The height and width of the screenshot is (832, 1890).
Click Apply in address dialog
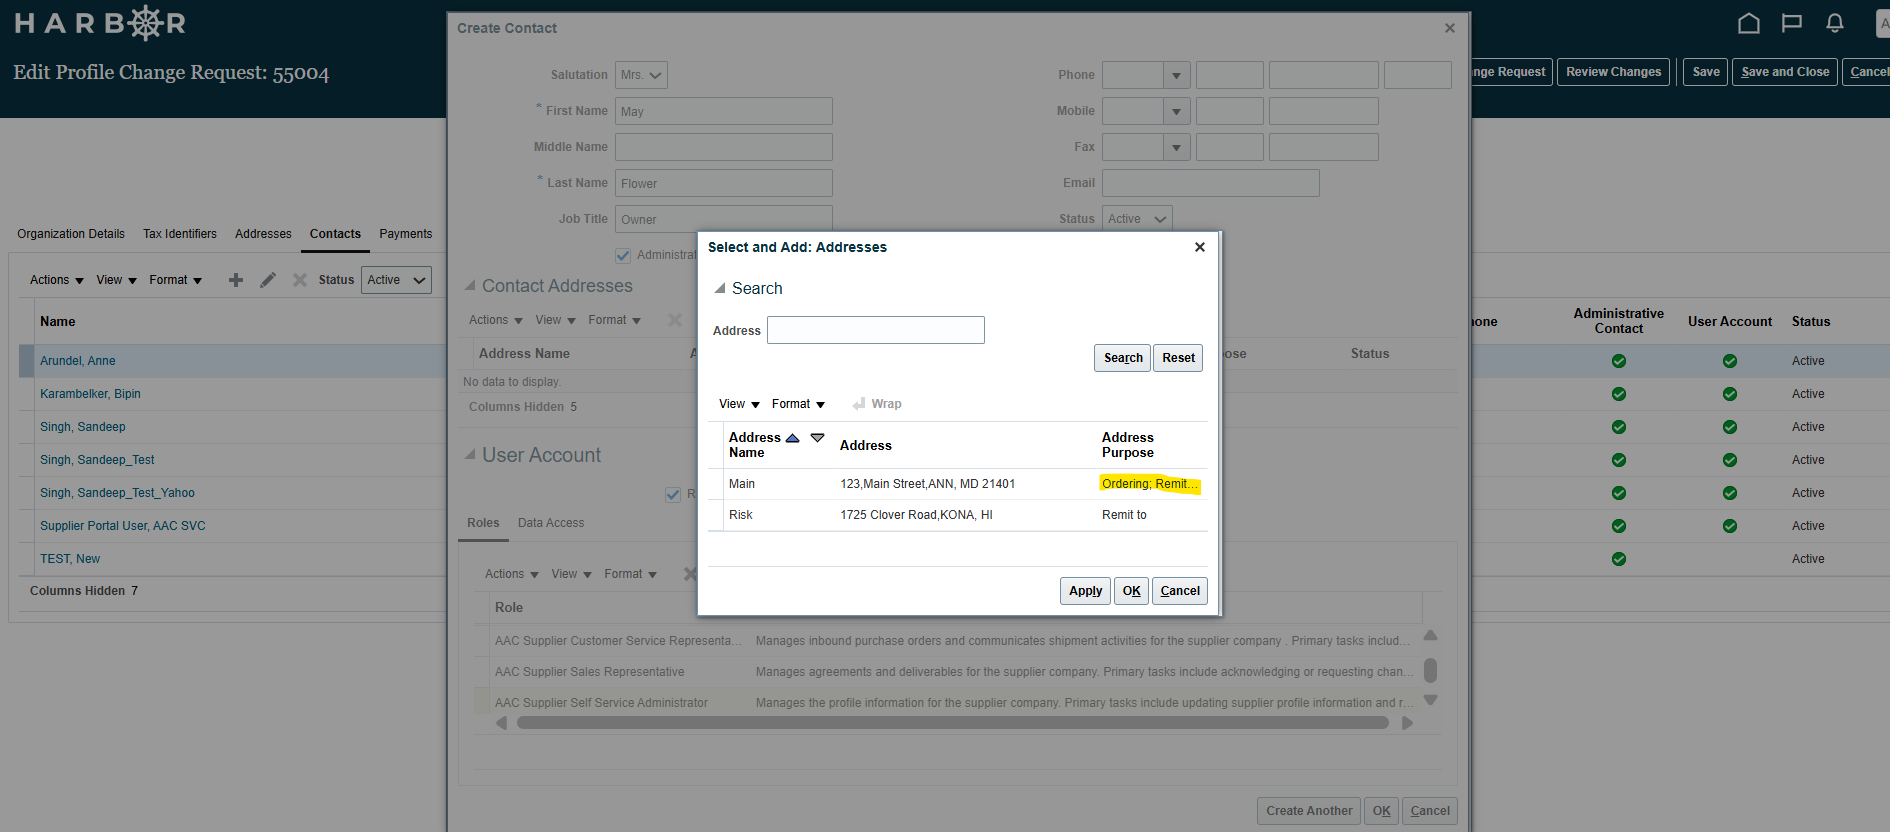tap(1085, 591)
